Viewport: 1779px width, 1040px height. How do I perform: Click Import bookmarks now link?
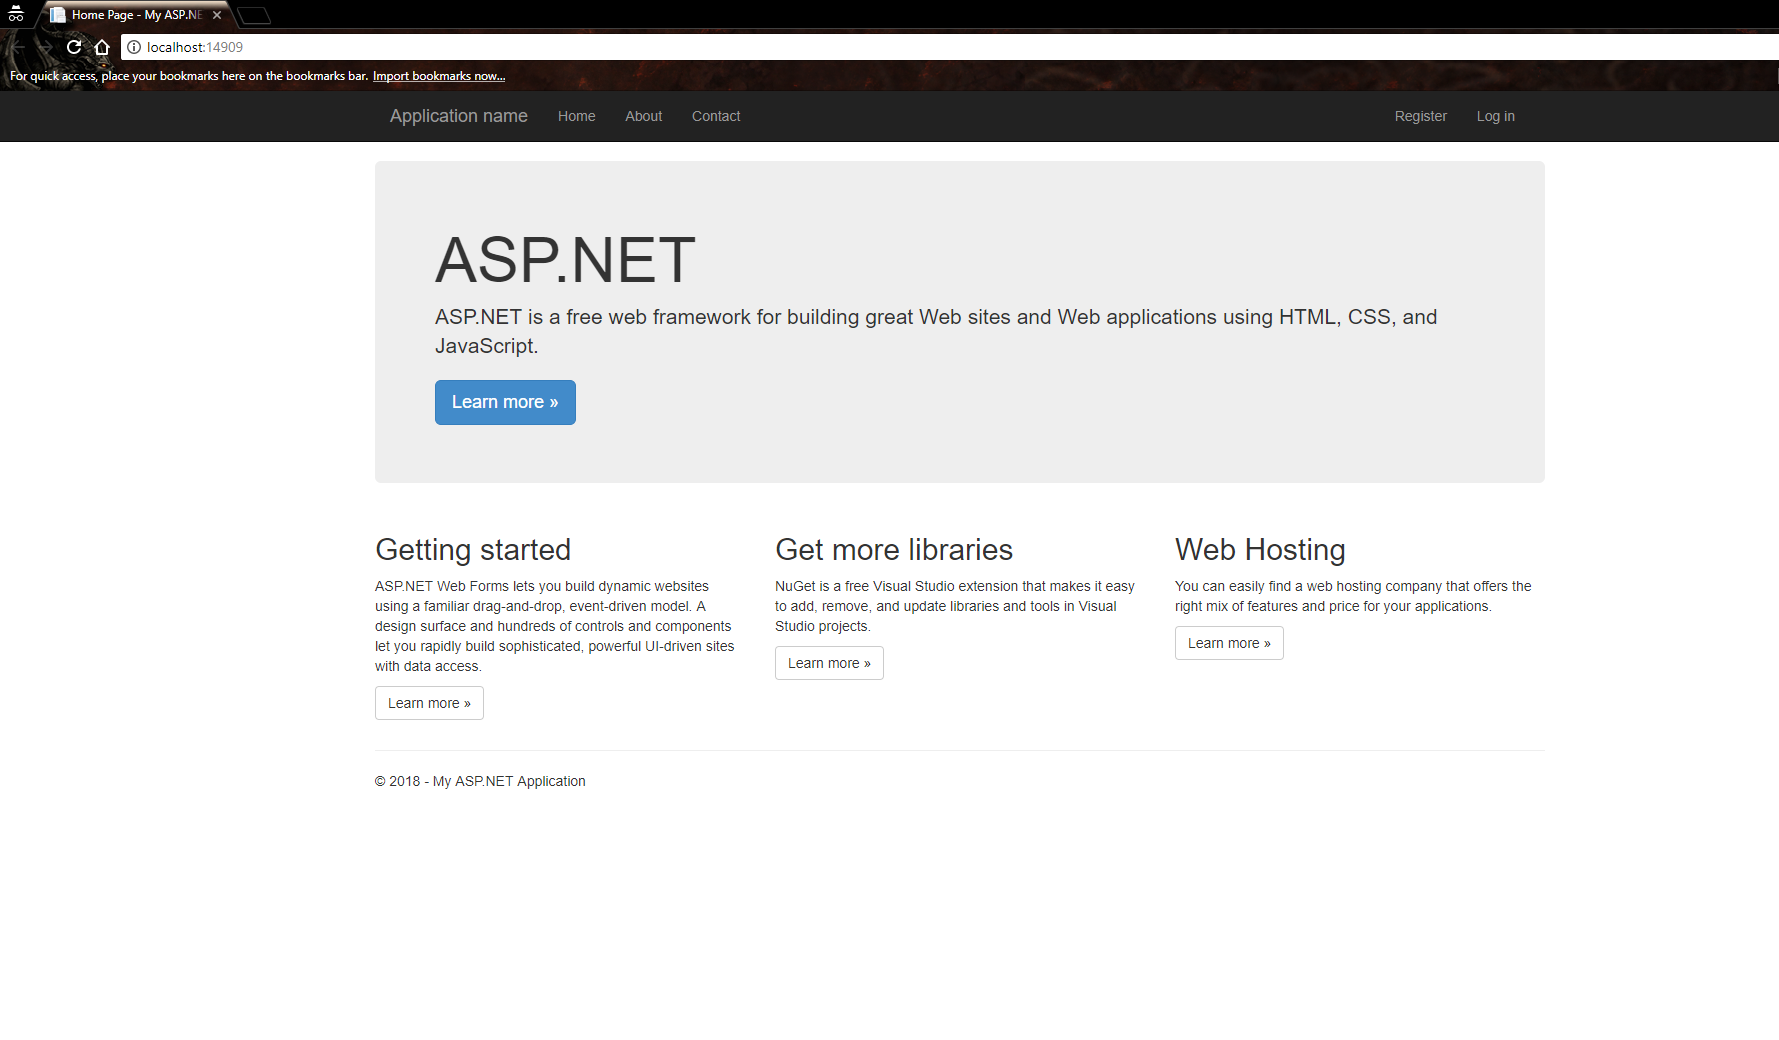(439, 76)
